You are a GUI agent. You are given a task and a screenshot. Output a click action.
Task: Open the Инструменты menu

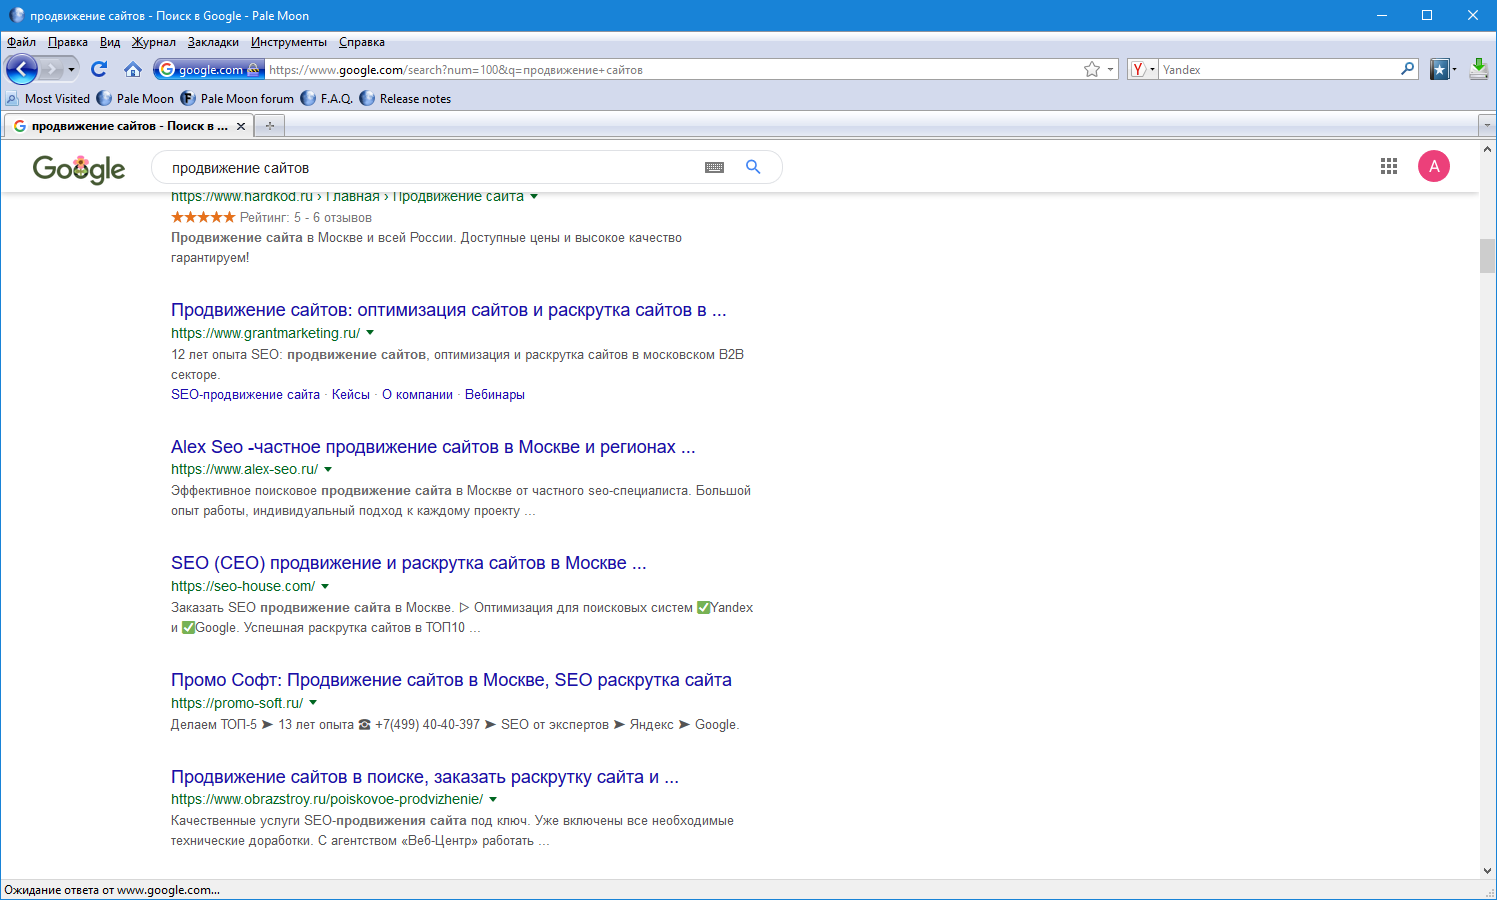[289, 42]
